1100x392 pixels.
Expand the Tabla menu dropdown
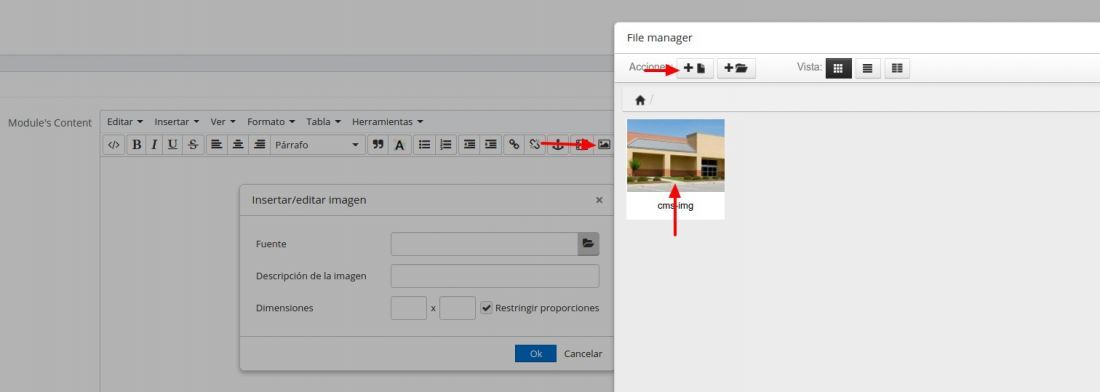(x=323, y=121)
